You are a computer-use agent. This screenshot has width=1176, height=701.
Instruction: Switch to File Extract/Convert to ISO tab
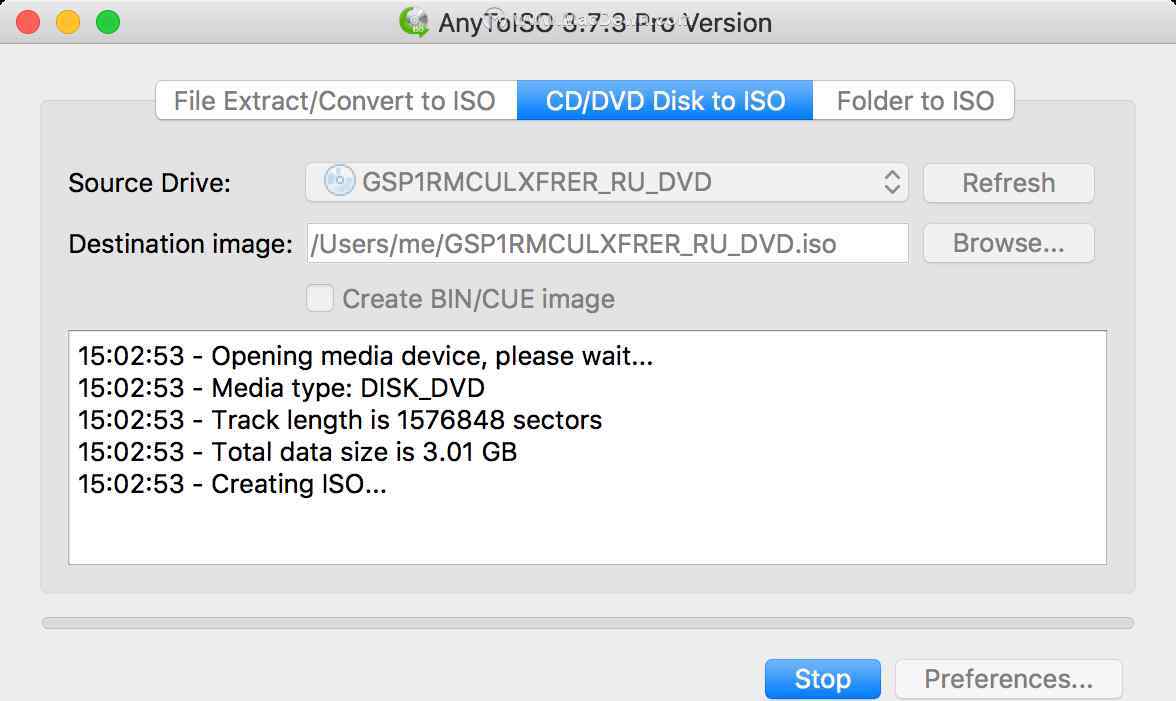[x=336, y=100]
